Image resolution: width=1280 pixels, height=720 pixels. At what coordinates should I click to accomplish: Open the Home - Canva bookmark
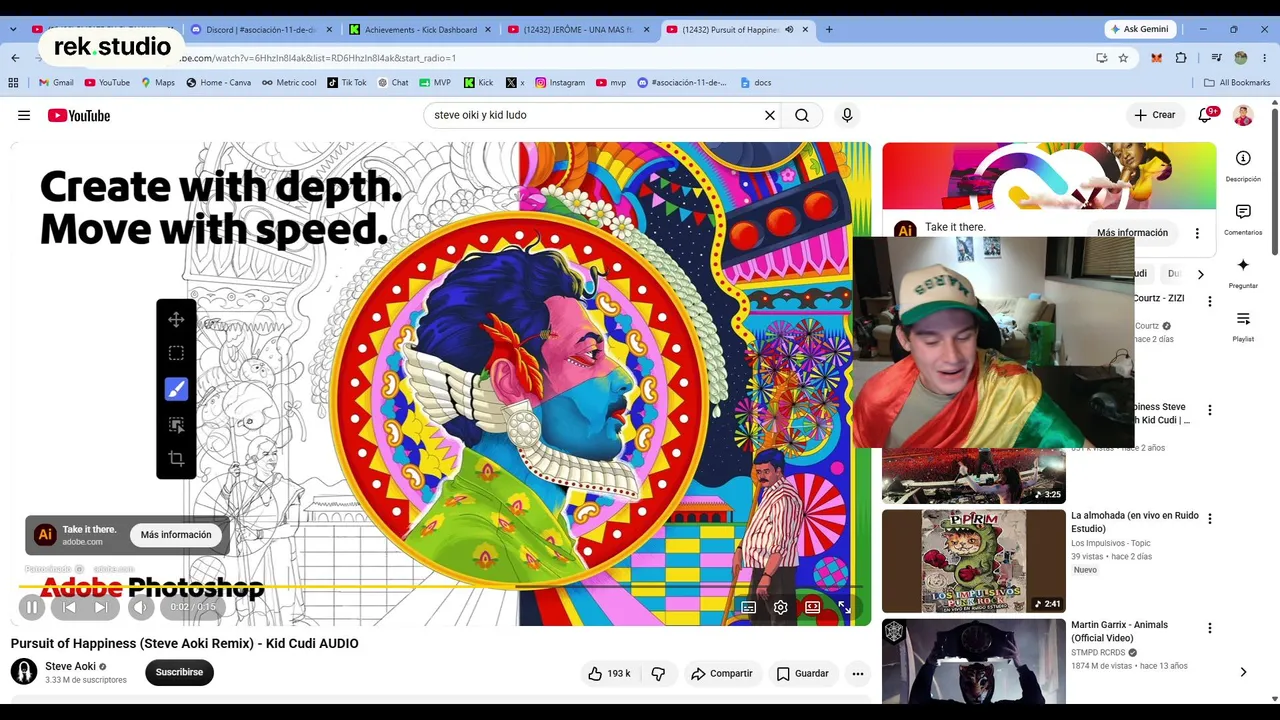pyautogui.click(x=218, y=83)
